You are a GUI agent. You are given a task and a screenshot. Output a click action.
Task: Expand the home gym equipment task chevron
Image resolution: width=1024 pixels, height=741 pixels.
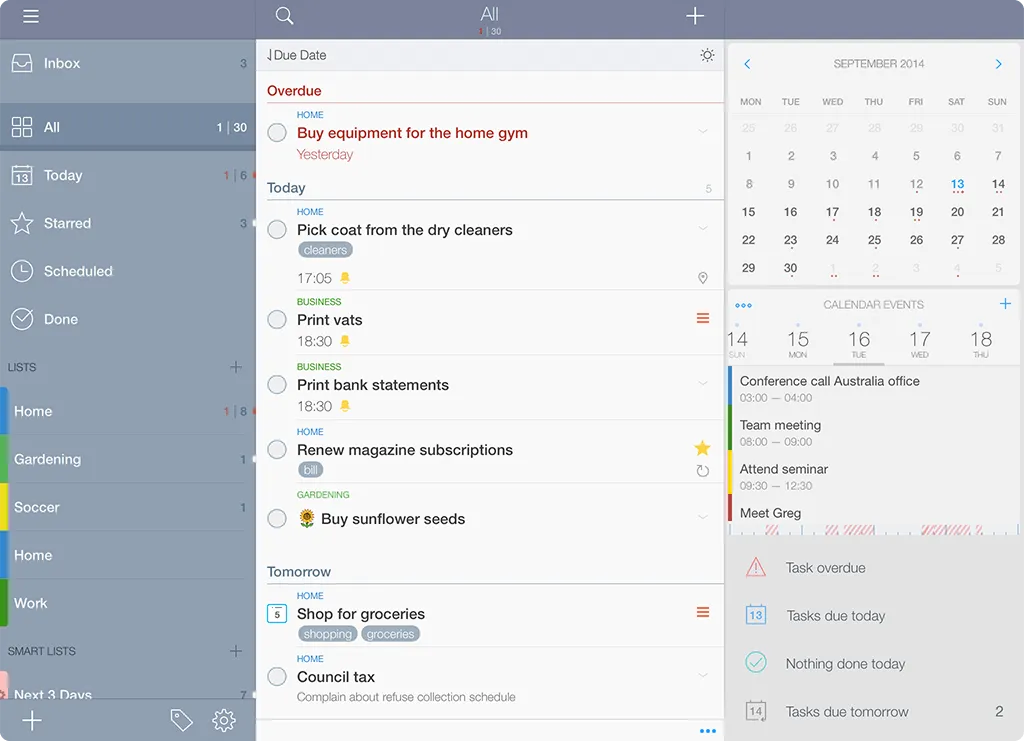tap(703, 132)
